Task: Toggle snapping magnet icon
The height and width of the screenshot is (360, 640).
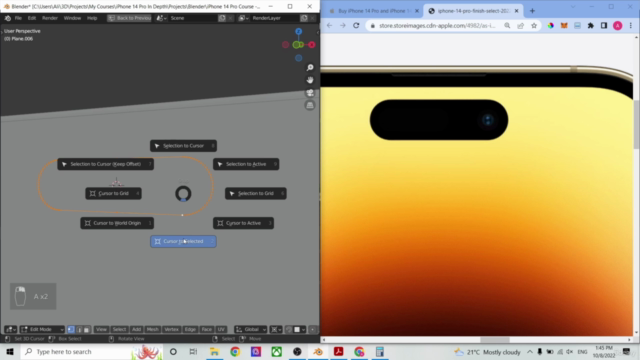Action: tap(289, 329)
